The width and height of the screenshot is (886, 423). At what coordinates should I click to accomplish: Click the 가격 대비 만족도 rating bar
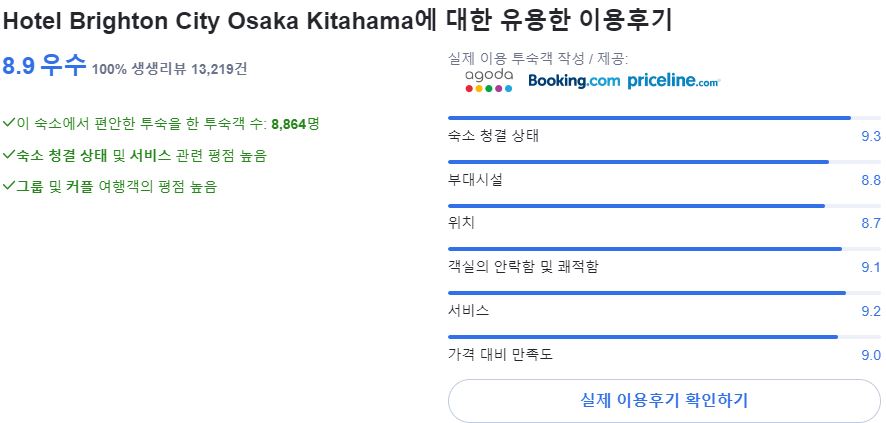(x=664, y=337)
